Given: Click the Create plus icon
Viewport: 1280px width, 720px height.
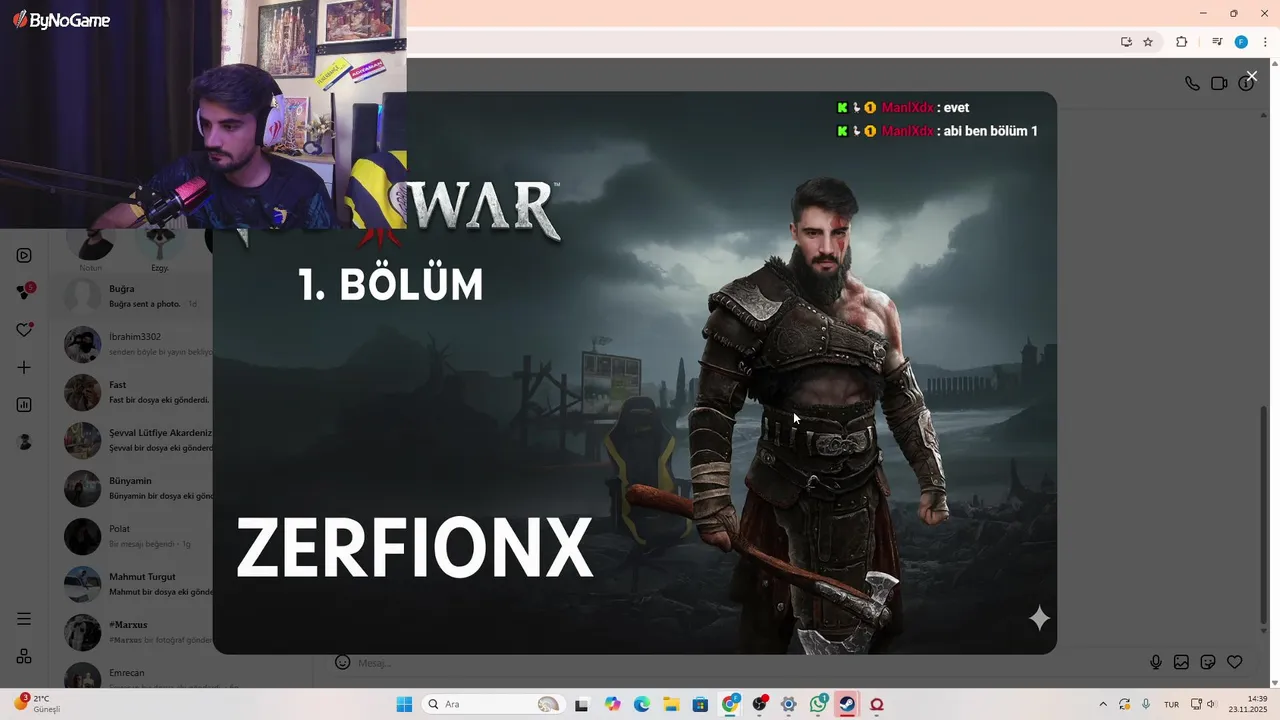Looking at the screenshot, I should (x=24, y=367).
